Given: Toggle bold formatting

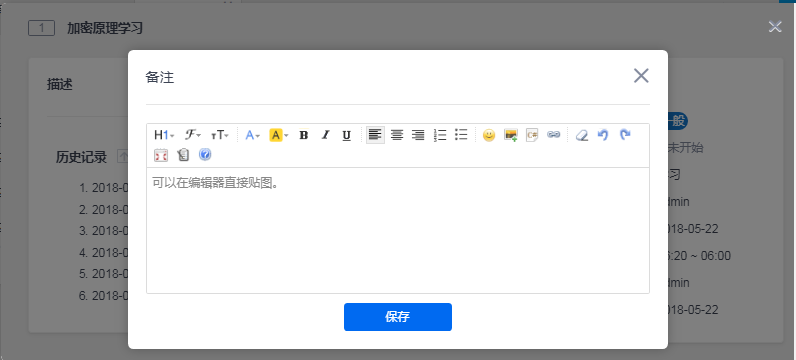Looking at the screenshot, I should (x=304, y=135).
